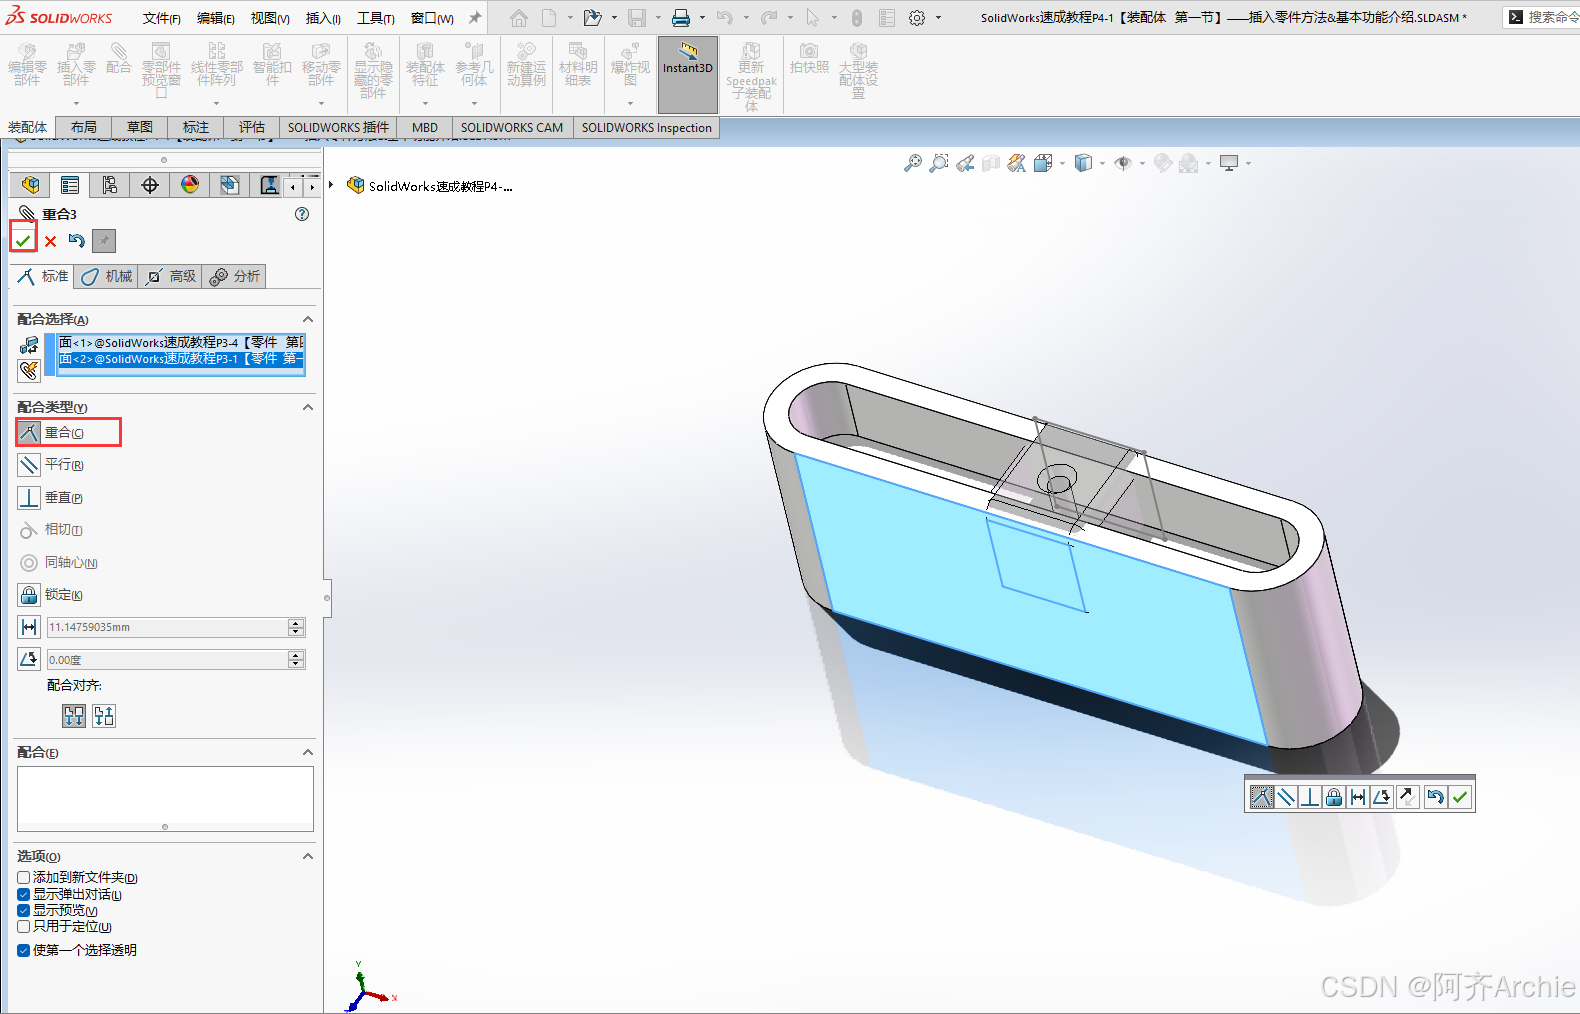1580x1014 pixels.
Task: Cancel the mate with the red X
Action: (50, 241)
